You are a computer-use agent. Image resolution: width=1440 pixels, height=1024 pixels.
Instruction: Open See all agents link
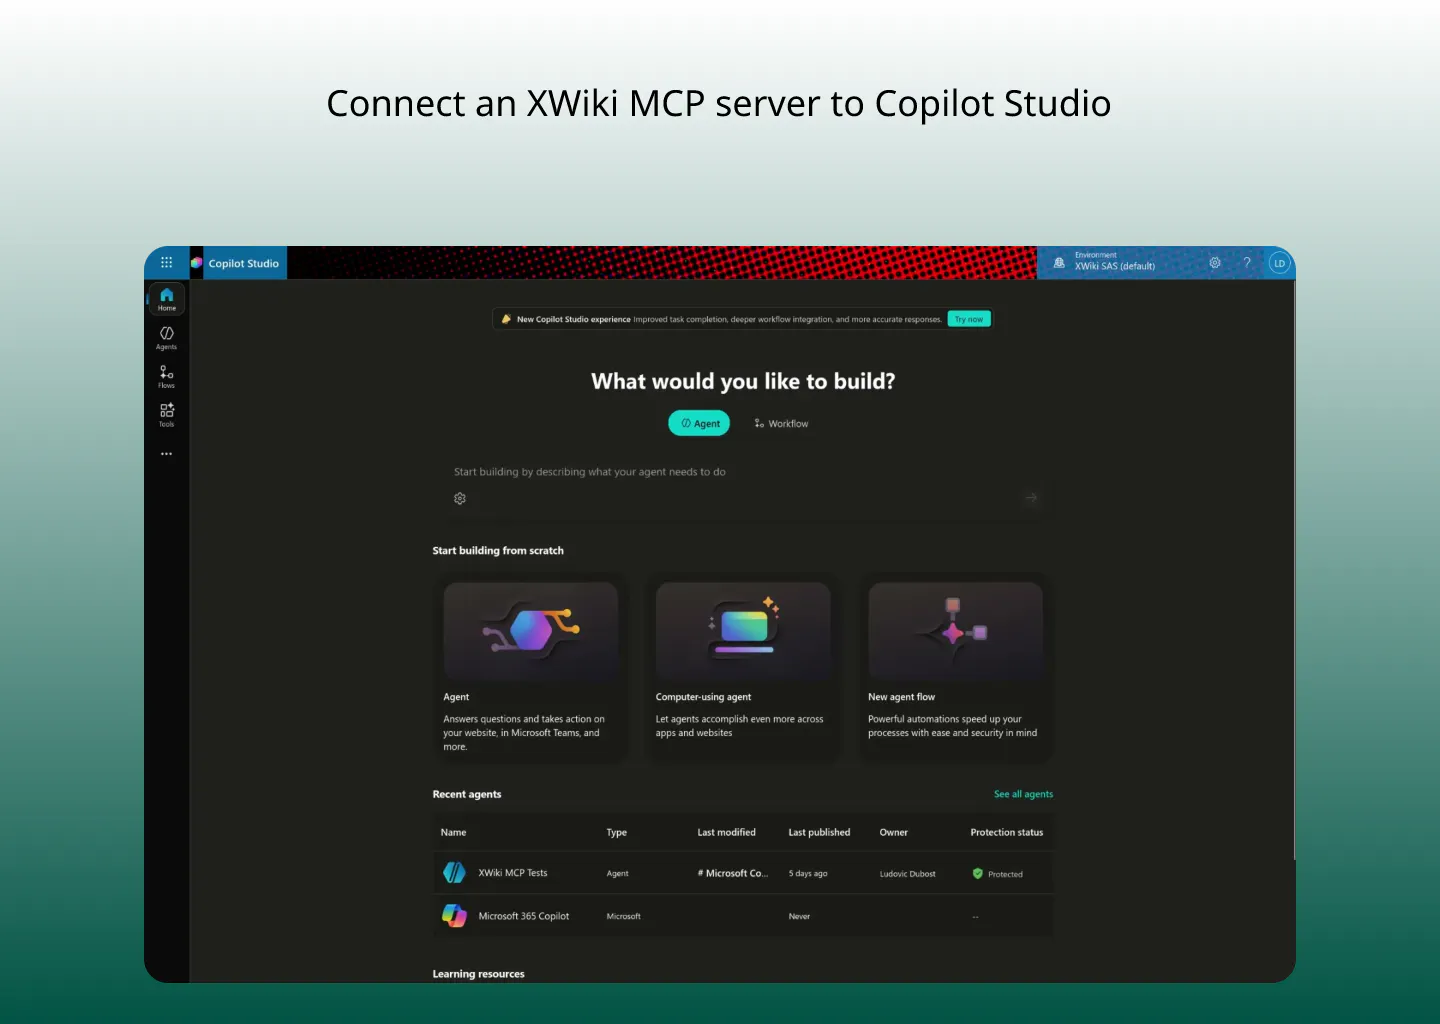click(x=1023, y=794)
